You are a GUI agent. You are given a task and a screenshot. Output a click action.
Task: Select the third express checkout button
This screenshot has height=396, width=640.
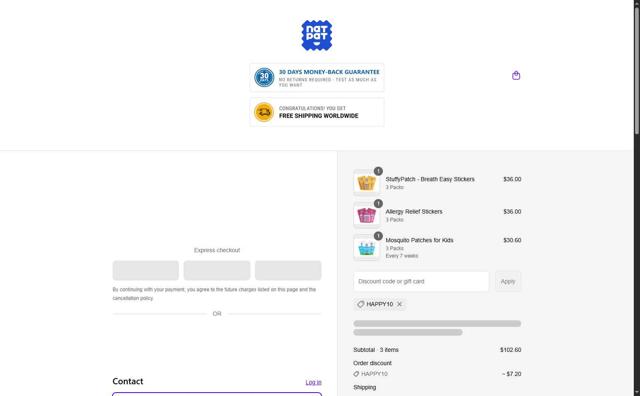coord(288,270)
